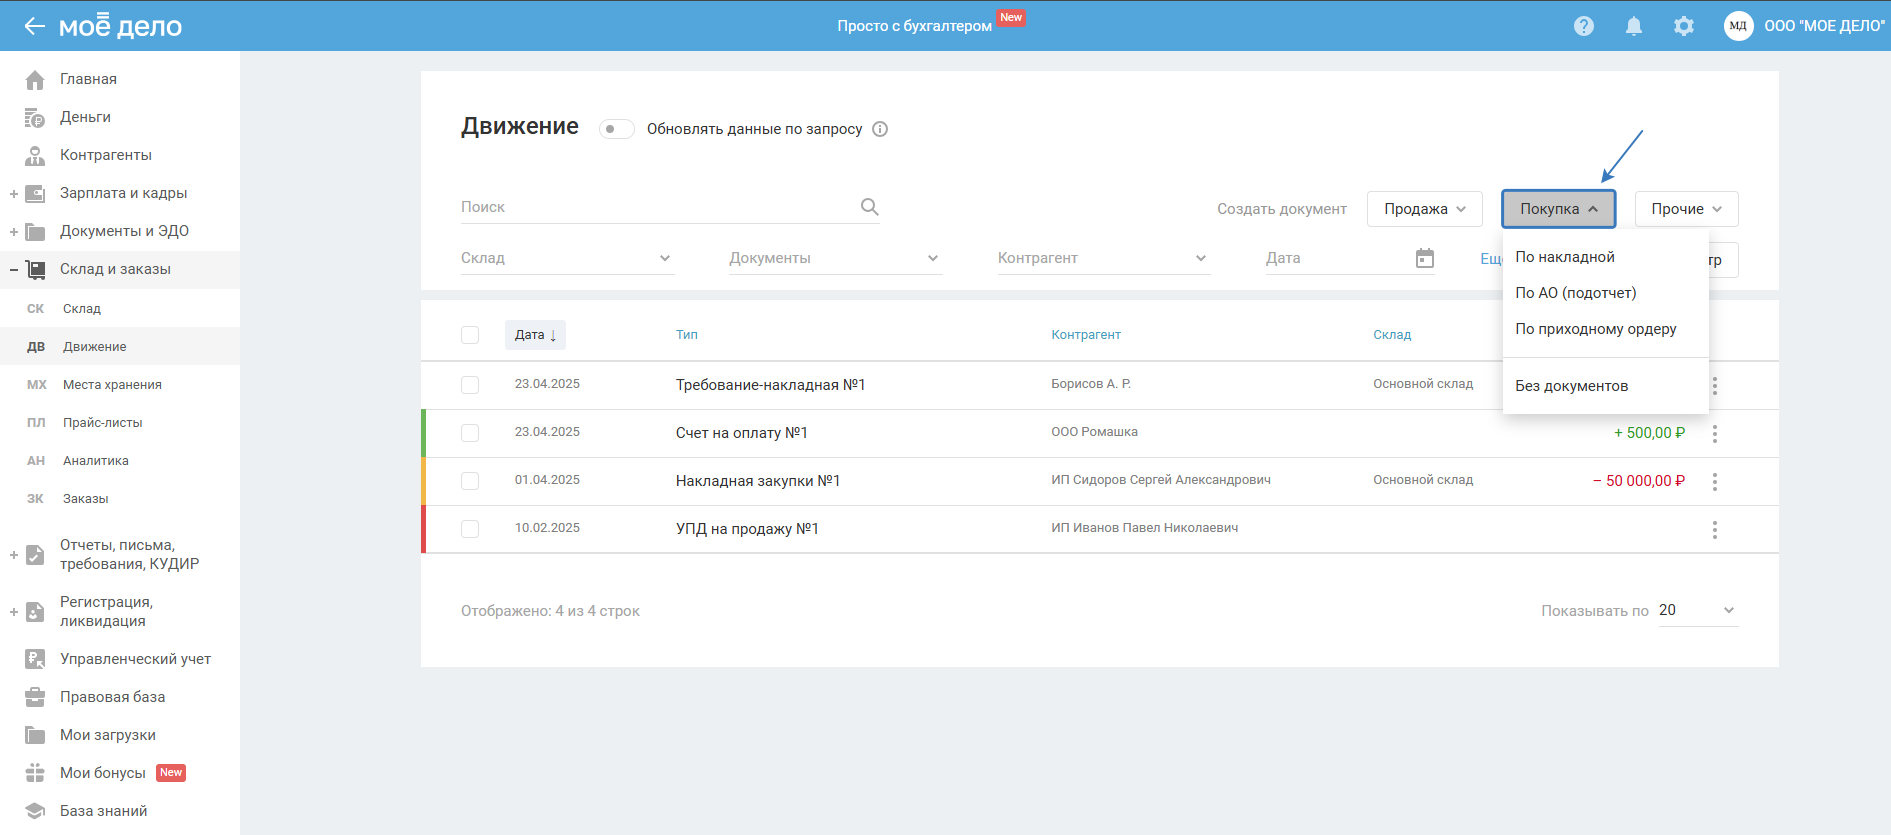This screenshot has width=1891, height=835.
Task: Click the people icon beside Контрагенты
Action: click(x=35, y=155)
